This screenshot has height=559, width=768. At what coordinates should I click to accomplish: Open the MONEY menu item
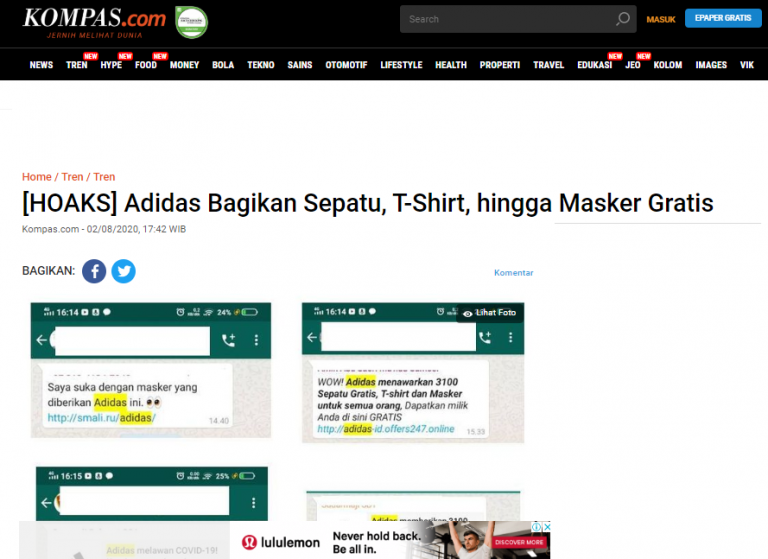(185, 65)
